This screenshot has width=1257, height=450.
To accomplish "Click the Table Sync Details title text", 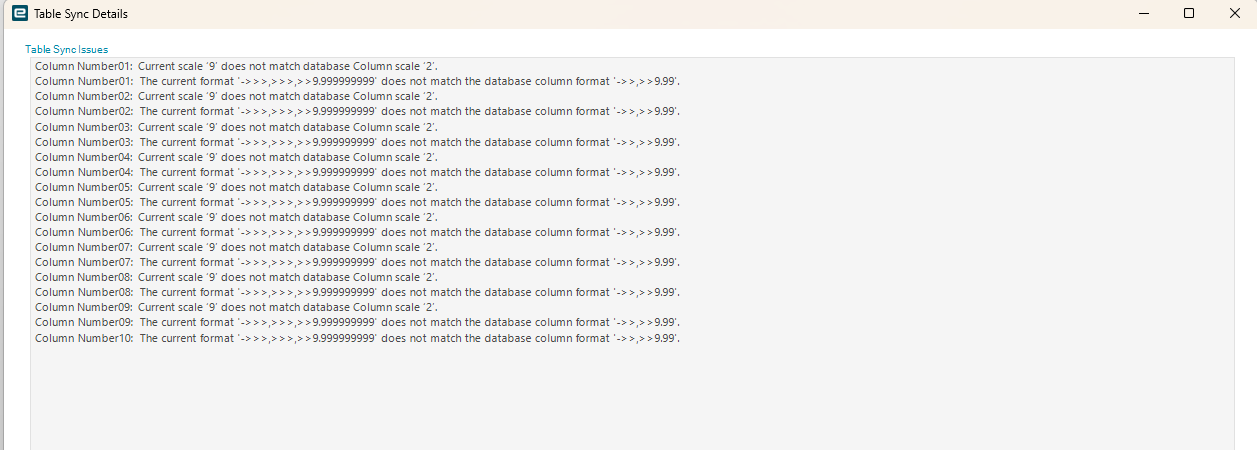I will point(81,14).
